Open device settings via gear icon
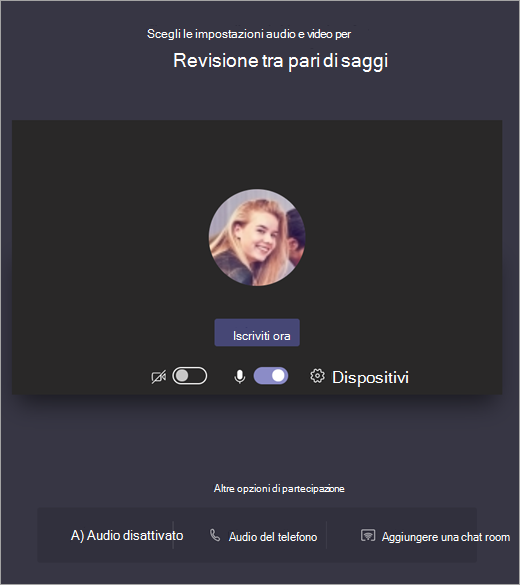 (x=317, y=376)
